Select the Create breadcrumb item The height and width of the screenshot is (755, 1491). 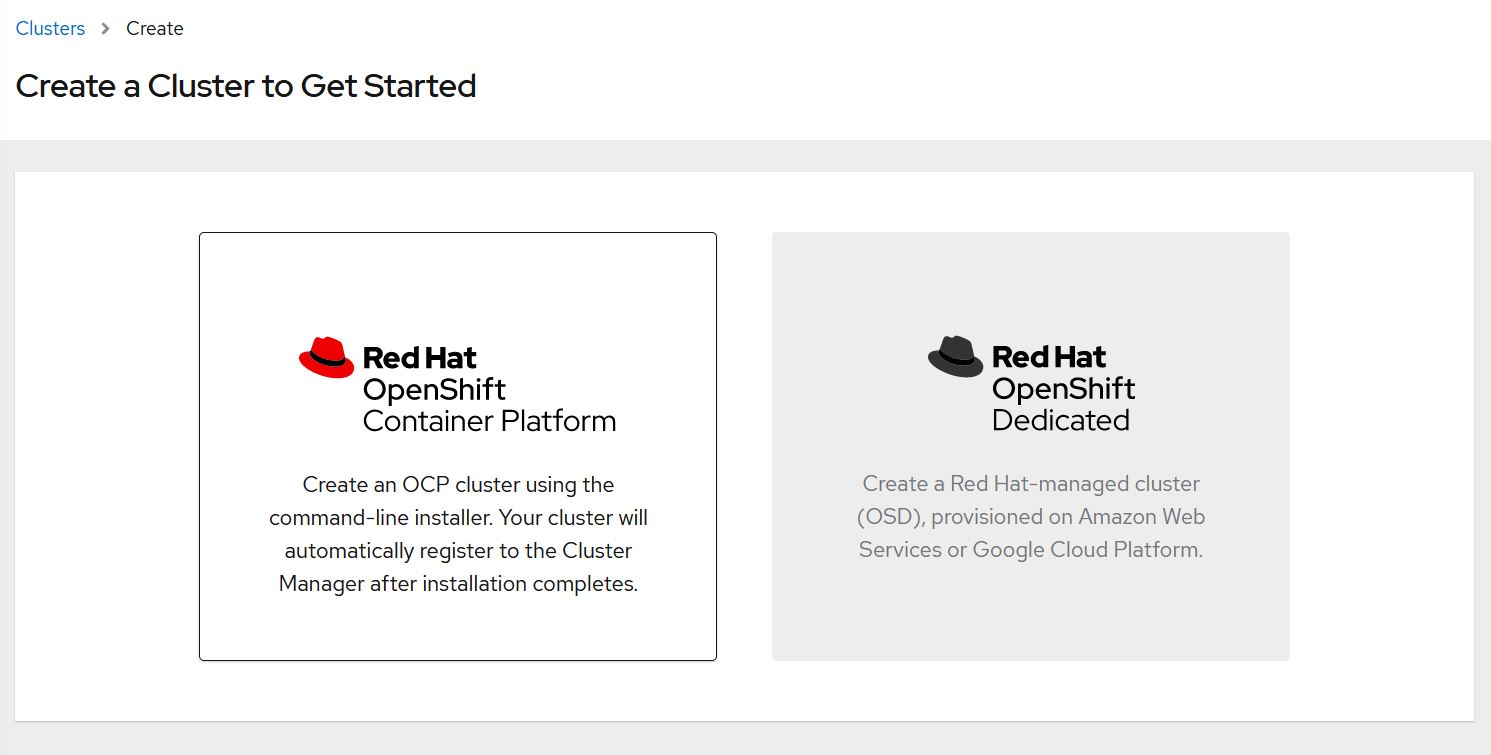[x=154, y=28]
